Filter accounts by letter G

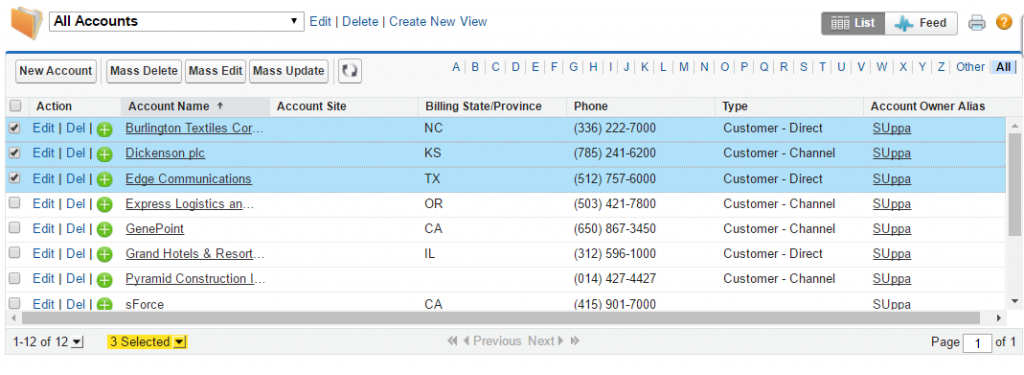click(573, 67)
